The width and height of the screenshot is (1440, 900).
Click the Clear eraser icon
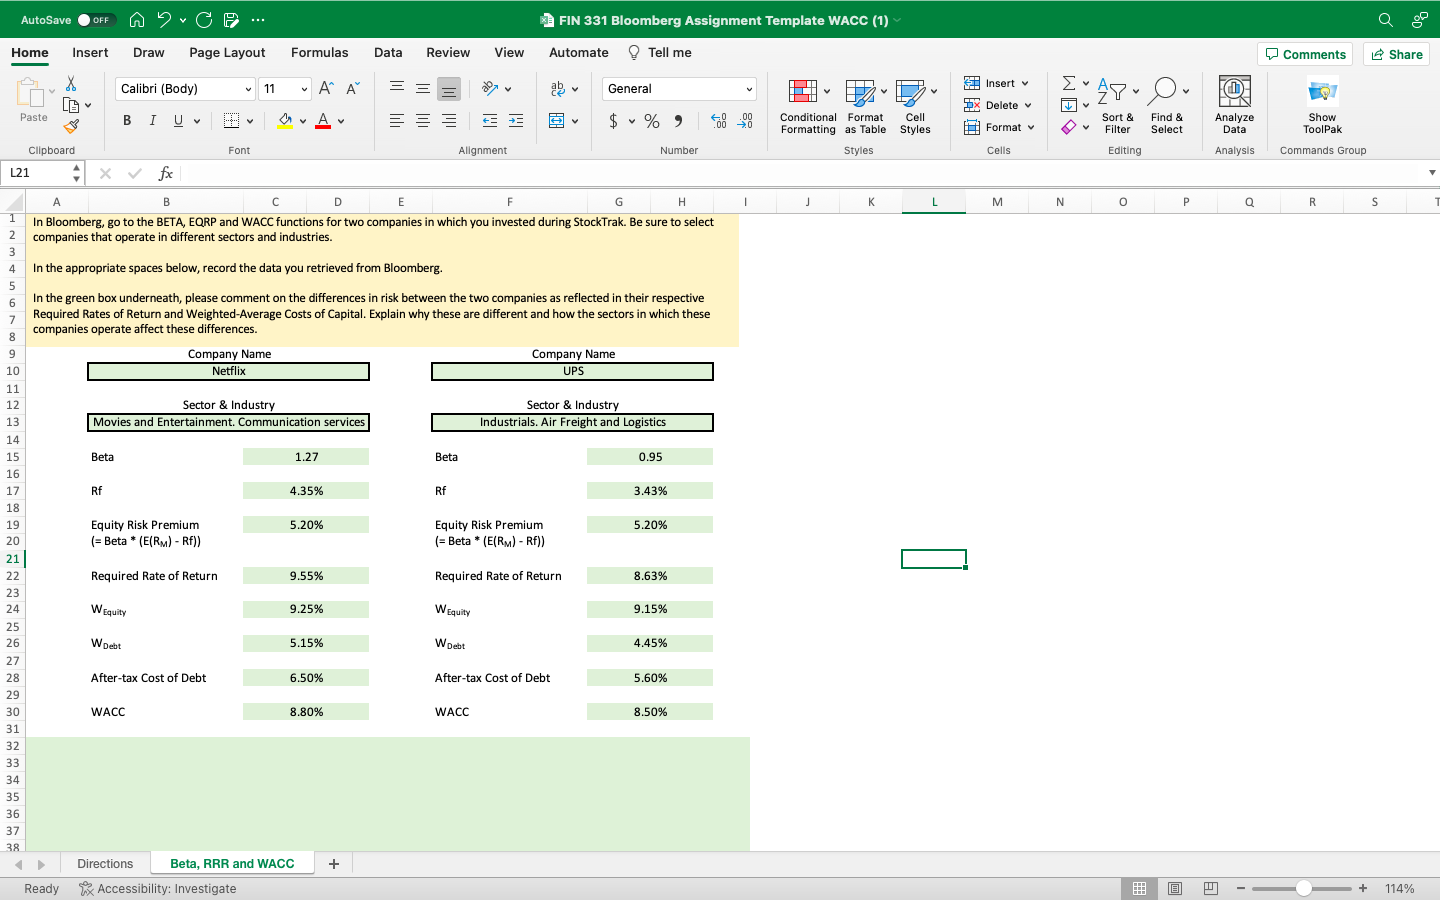[1069, 127]
